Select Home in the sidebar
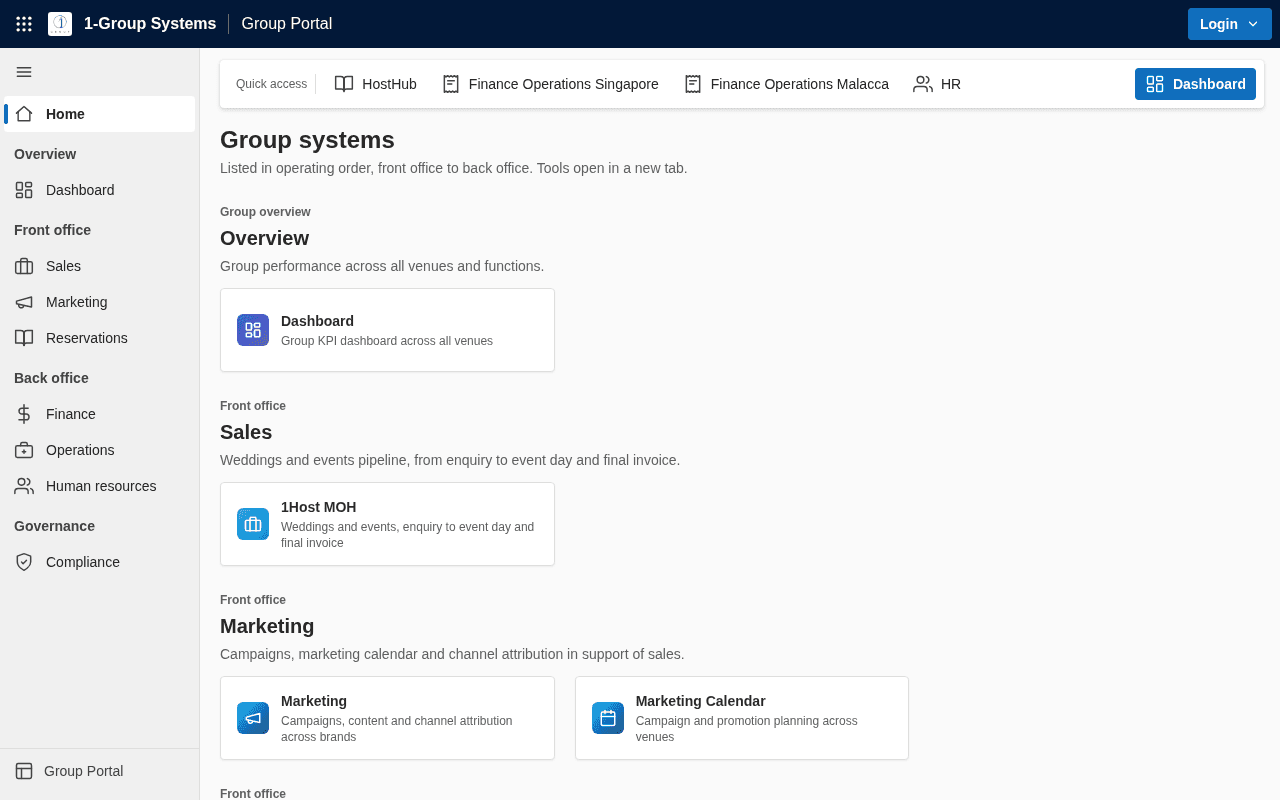Screen dimensions: 1280x800 (99, 114)
